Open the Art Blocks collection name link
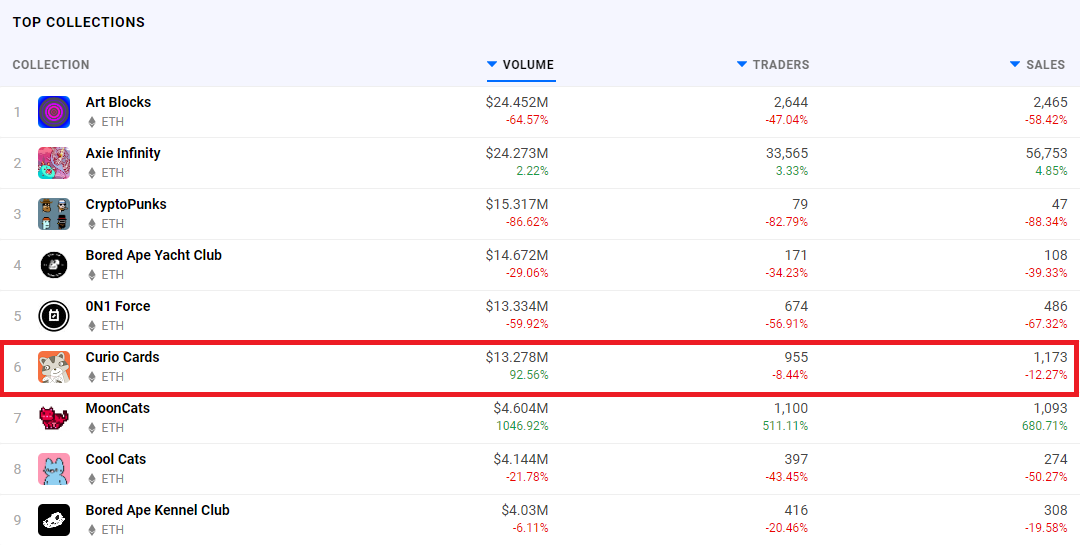The image size is (1080, 545). pyautogui.click(x=118, y=102)
